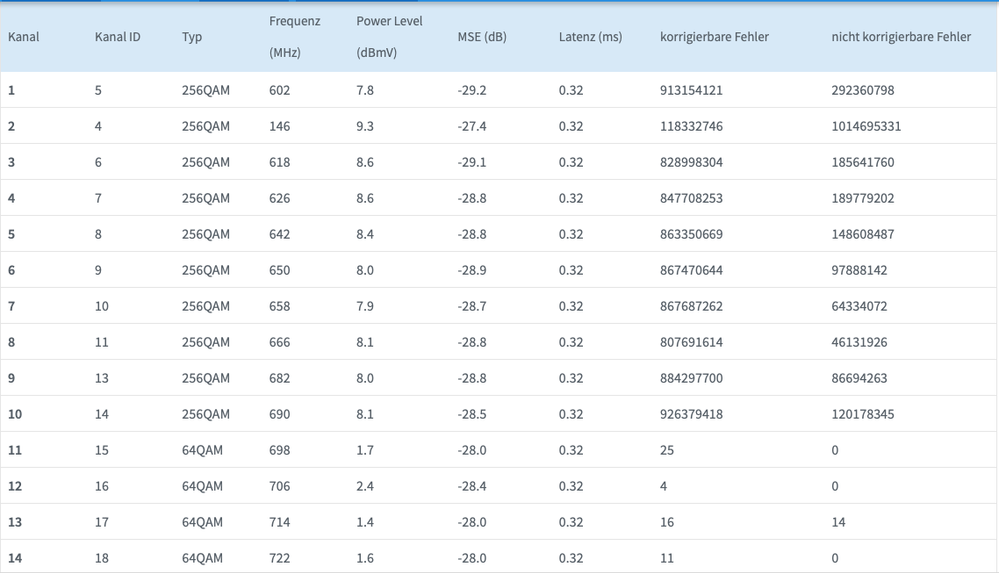This screenshot has height=573, width=999.
Task: Click the Typ column header
Action: click(x=192, y=37)
